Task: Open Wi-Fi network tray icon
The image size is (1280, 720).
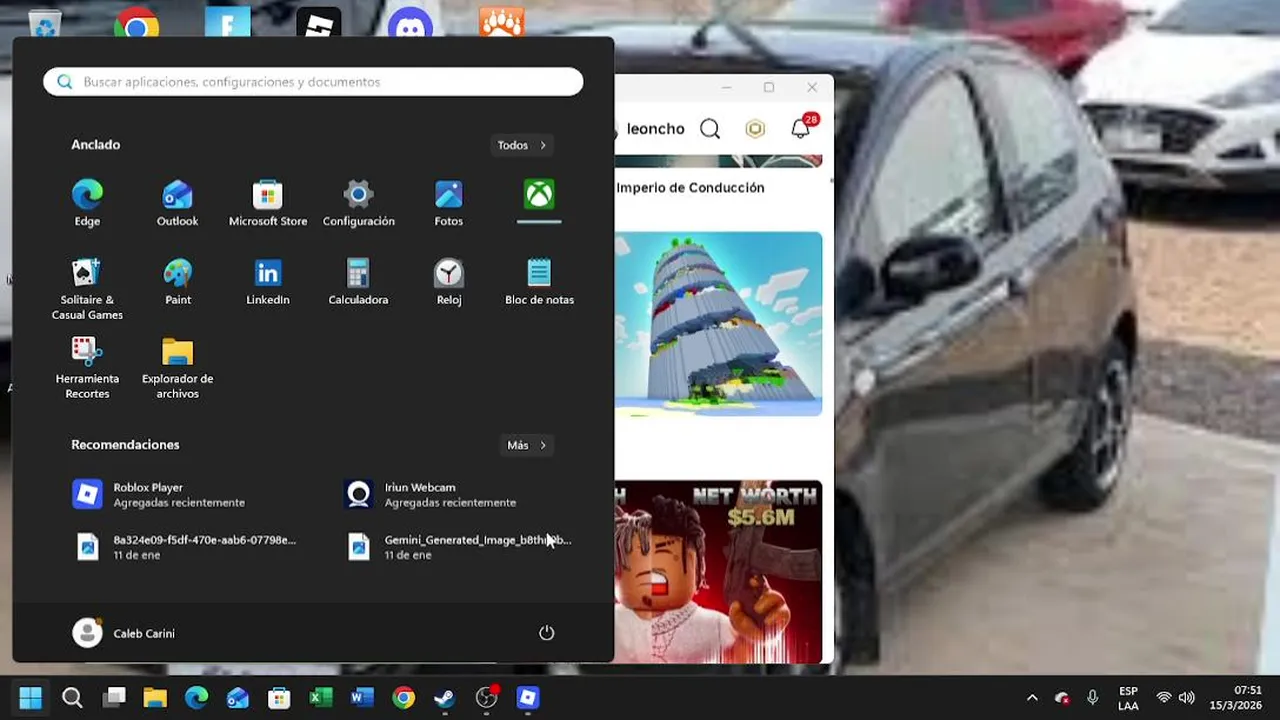Action: pyautogui.click(x=1164, y=698)
